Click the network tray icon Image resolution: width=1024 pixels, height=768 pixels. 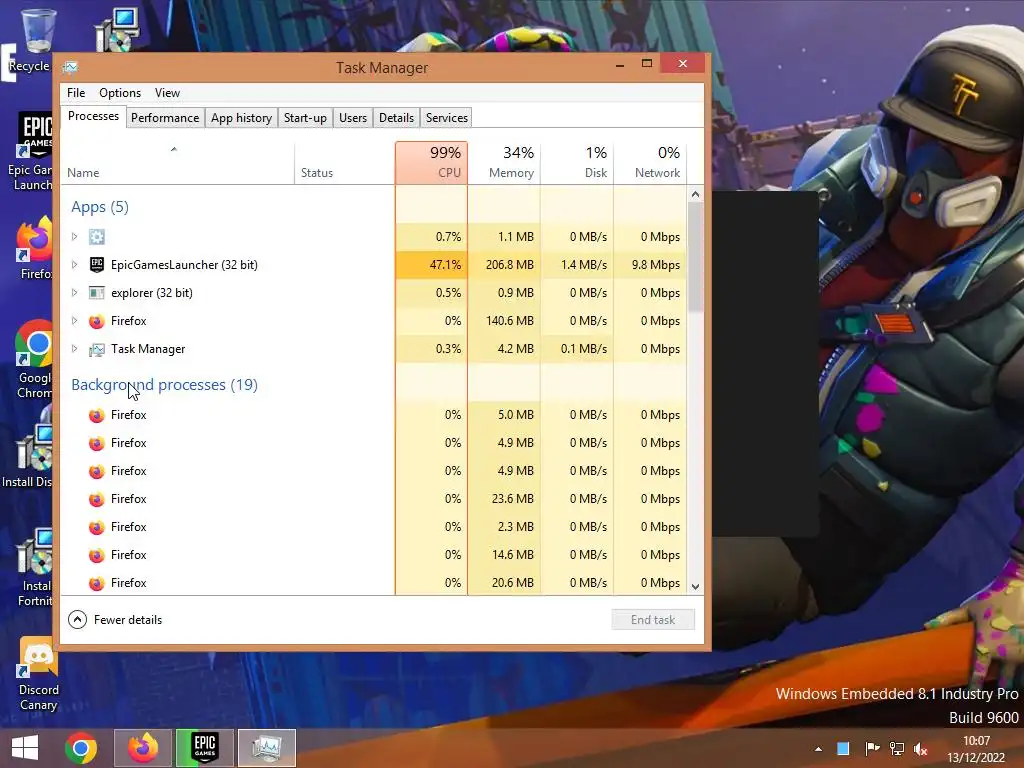(x=897, y=748)
